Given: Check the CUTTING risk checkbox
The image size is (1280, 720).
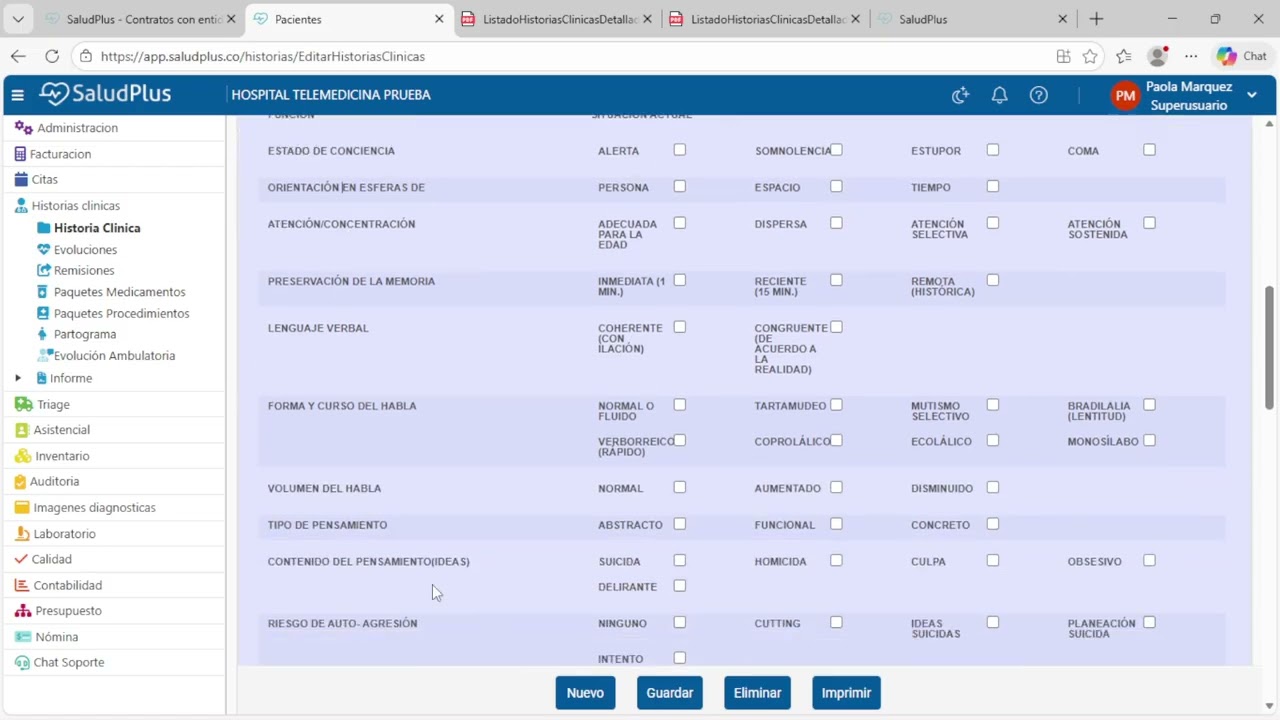Looking at the screenshot, I should click(836, 622).
